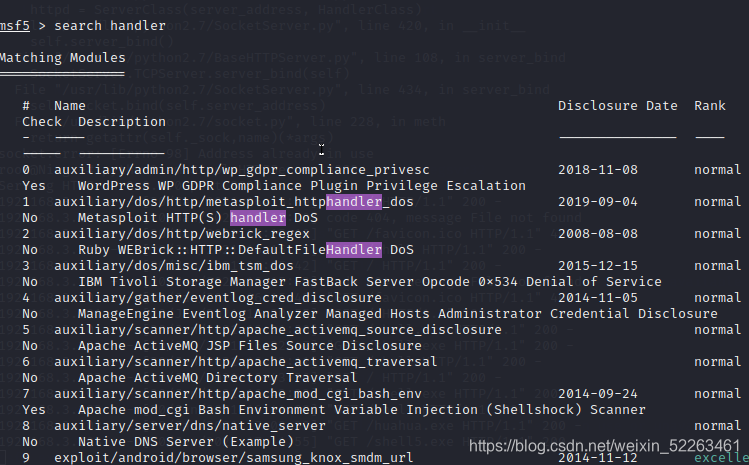
Task: Click the 'search handler' command text
Action: coord(110,25)
